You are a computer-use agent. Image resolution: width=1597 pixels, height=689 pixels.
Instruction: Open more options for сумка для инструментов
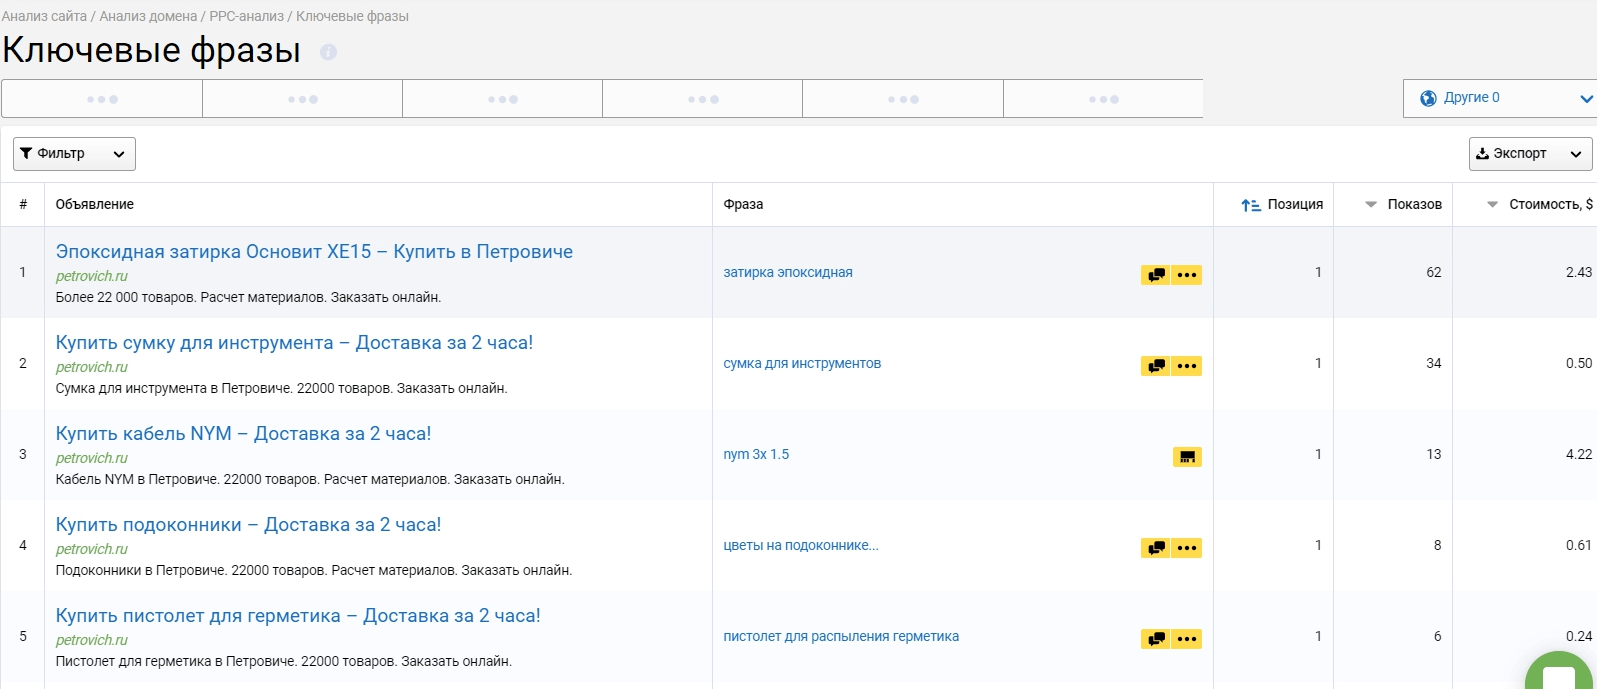(1187, 366)
